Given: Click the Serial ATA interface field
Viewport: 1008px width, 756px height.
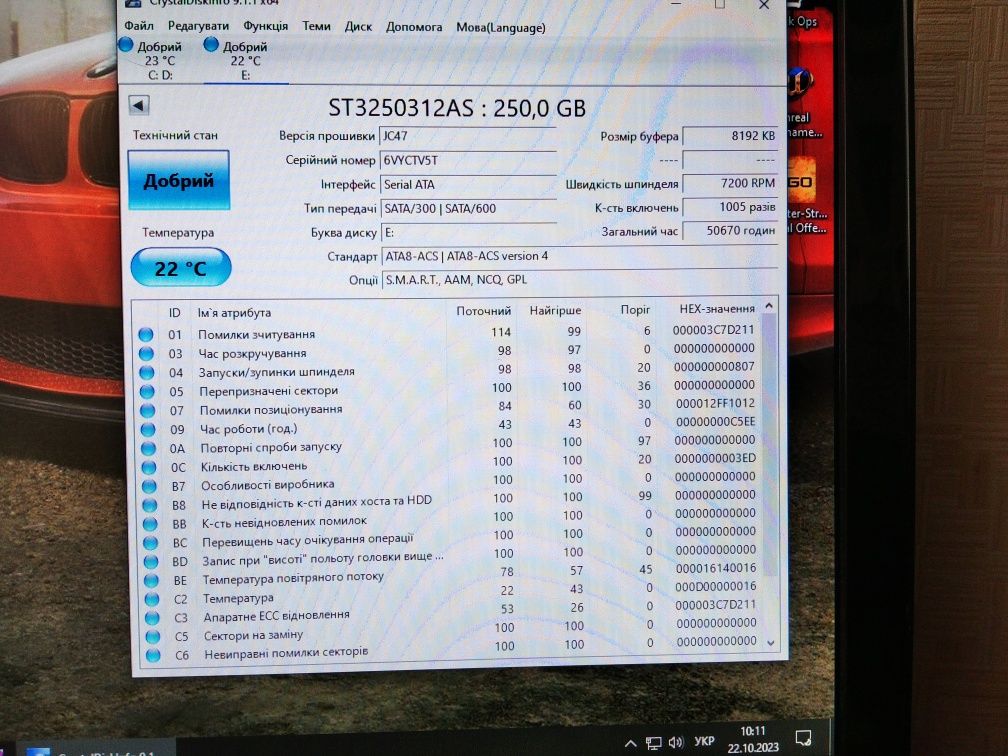Looking at the screenshot, I should [x=468, y=184].
